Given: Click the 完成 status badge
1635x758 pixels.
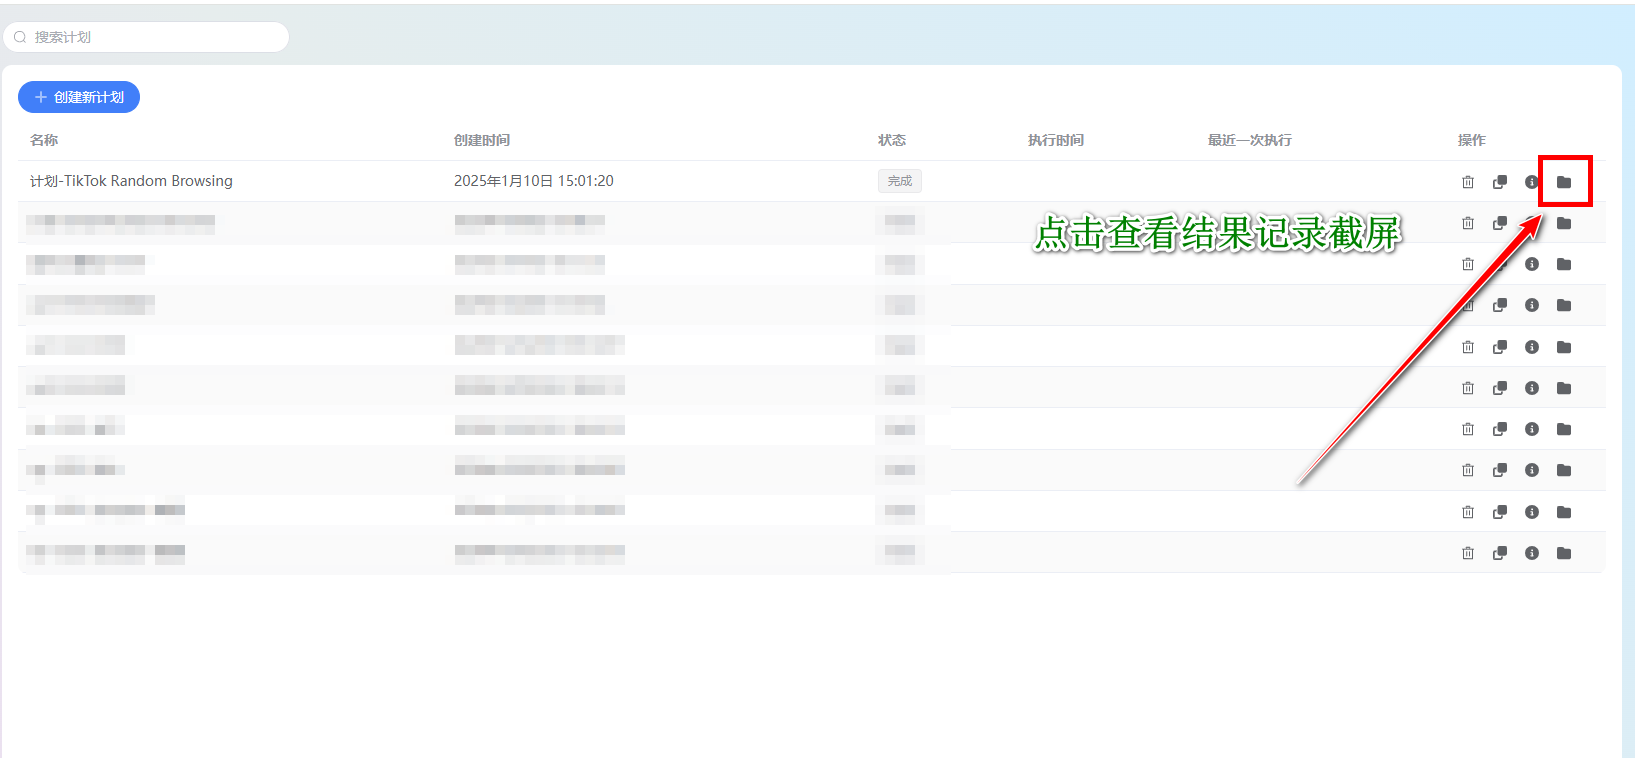Looking at the screenshot, I should click(x=900, y=181).
